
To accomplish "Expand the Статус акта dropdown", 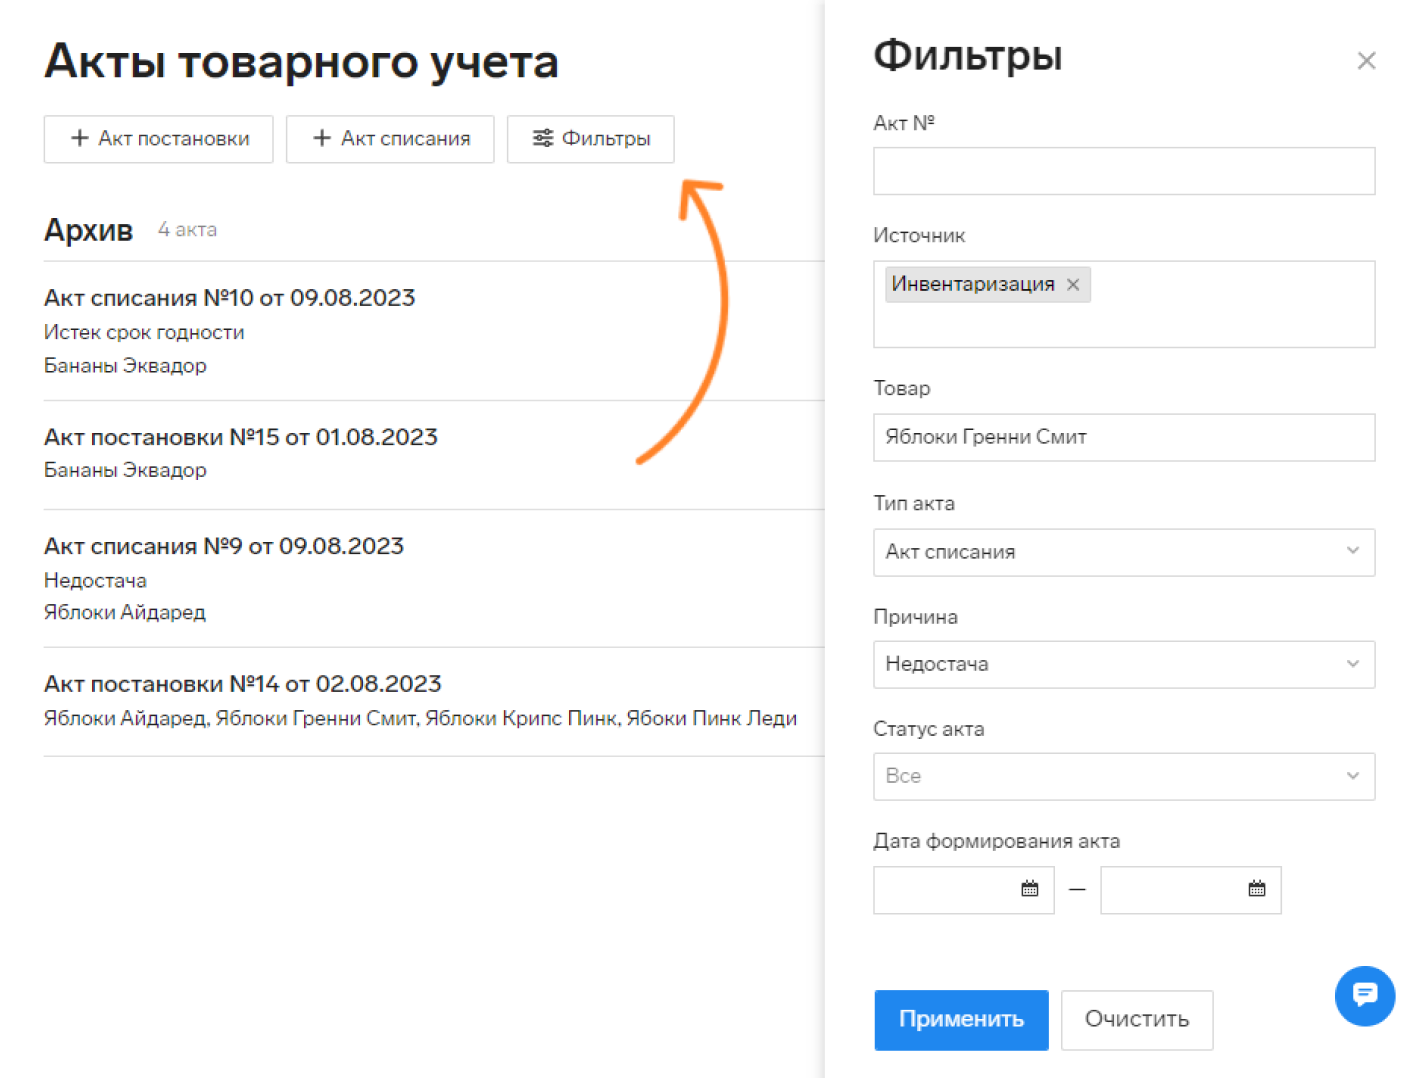I will 1123,777.
